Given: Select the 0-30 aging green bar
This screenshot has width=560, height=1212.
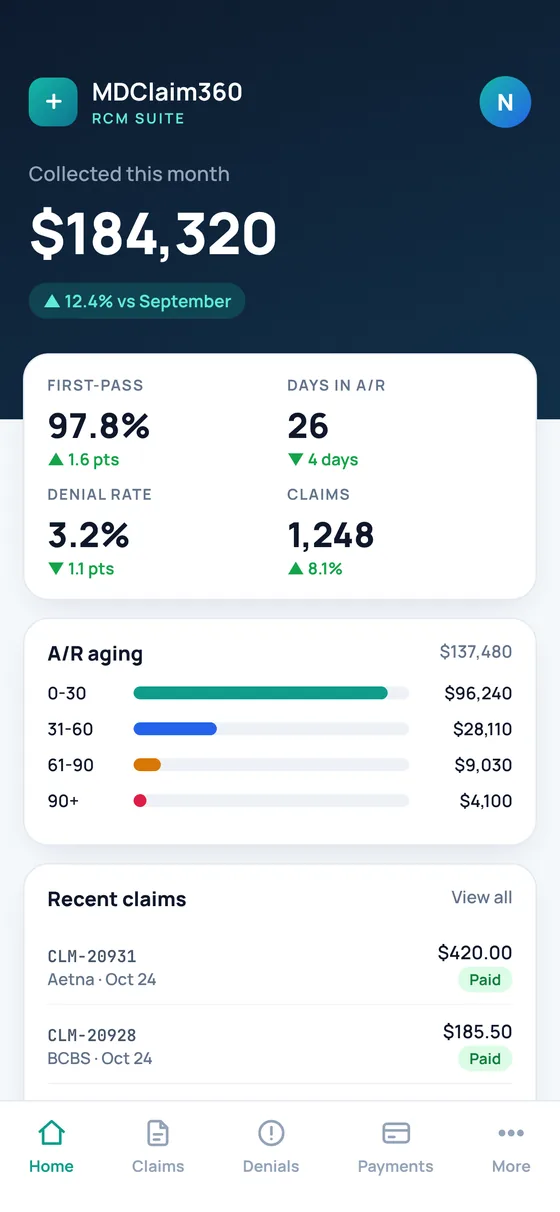Looking at the screenshot, I should tap(260, 693).
